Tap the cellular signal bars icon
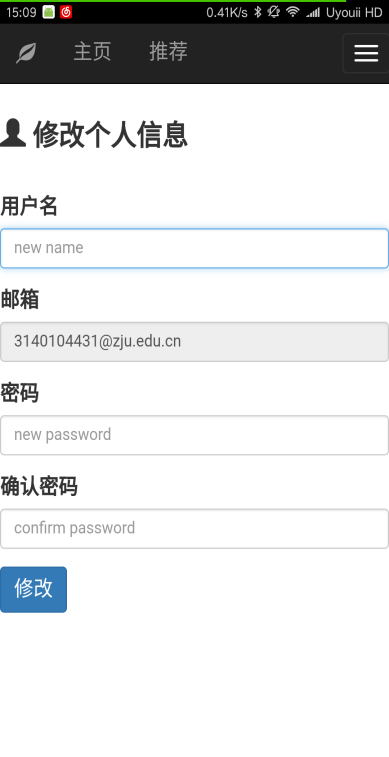389x757 pixels. click(313, 13)
